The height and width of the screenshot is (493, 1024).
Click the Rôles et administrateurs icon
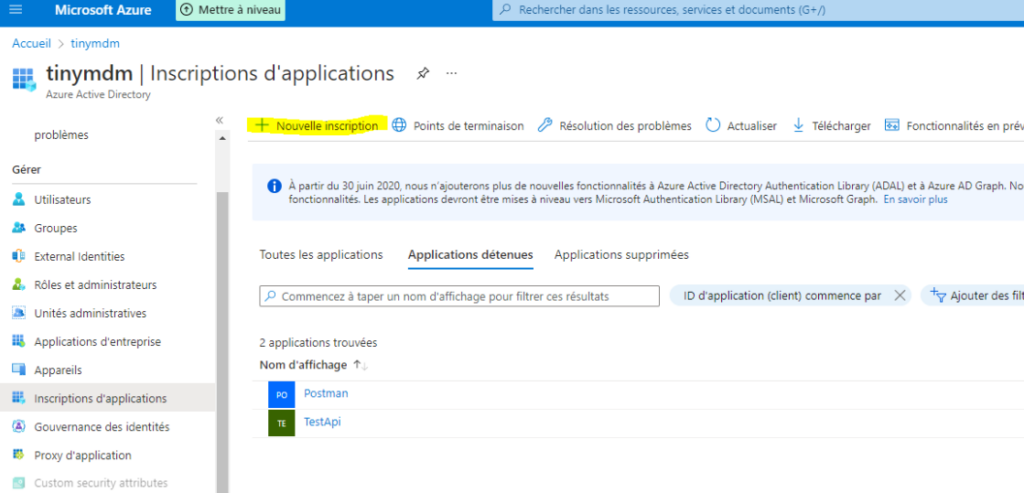tap(19, 285)
